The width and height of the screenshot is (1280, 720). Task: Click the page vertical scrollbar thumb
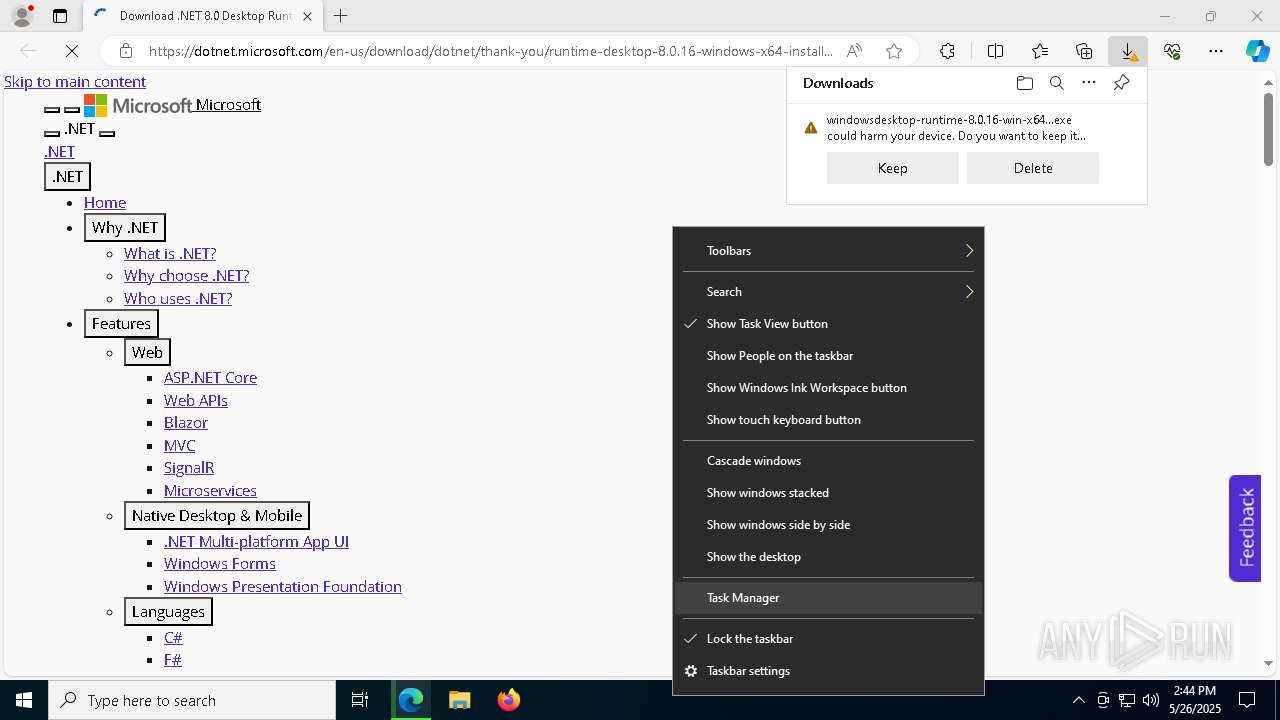pos(1268,129)
